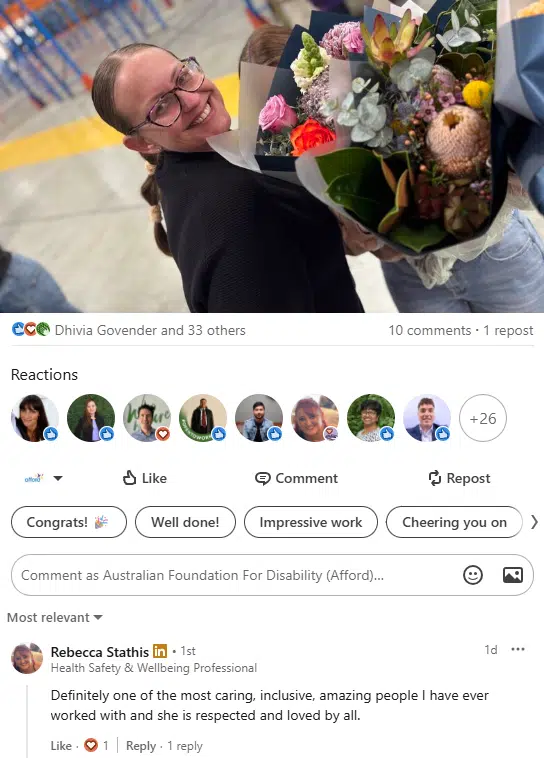
Task: Click the LinkedIn badge next to Rebecca Stathis
Action: (x=160, y=651)
